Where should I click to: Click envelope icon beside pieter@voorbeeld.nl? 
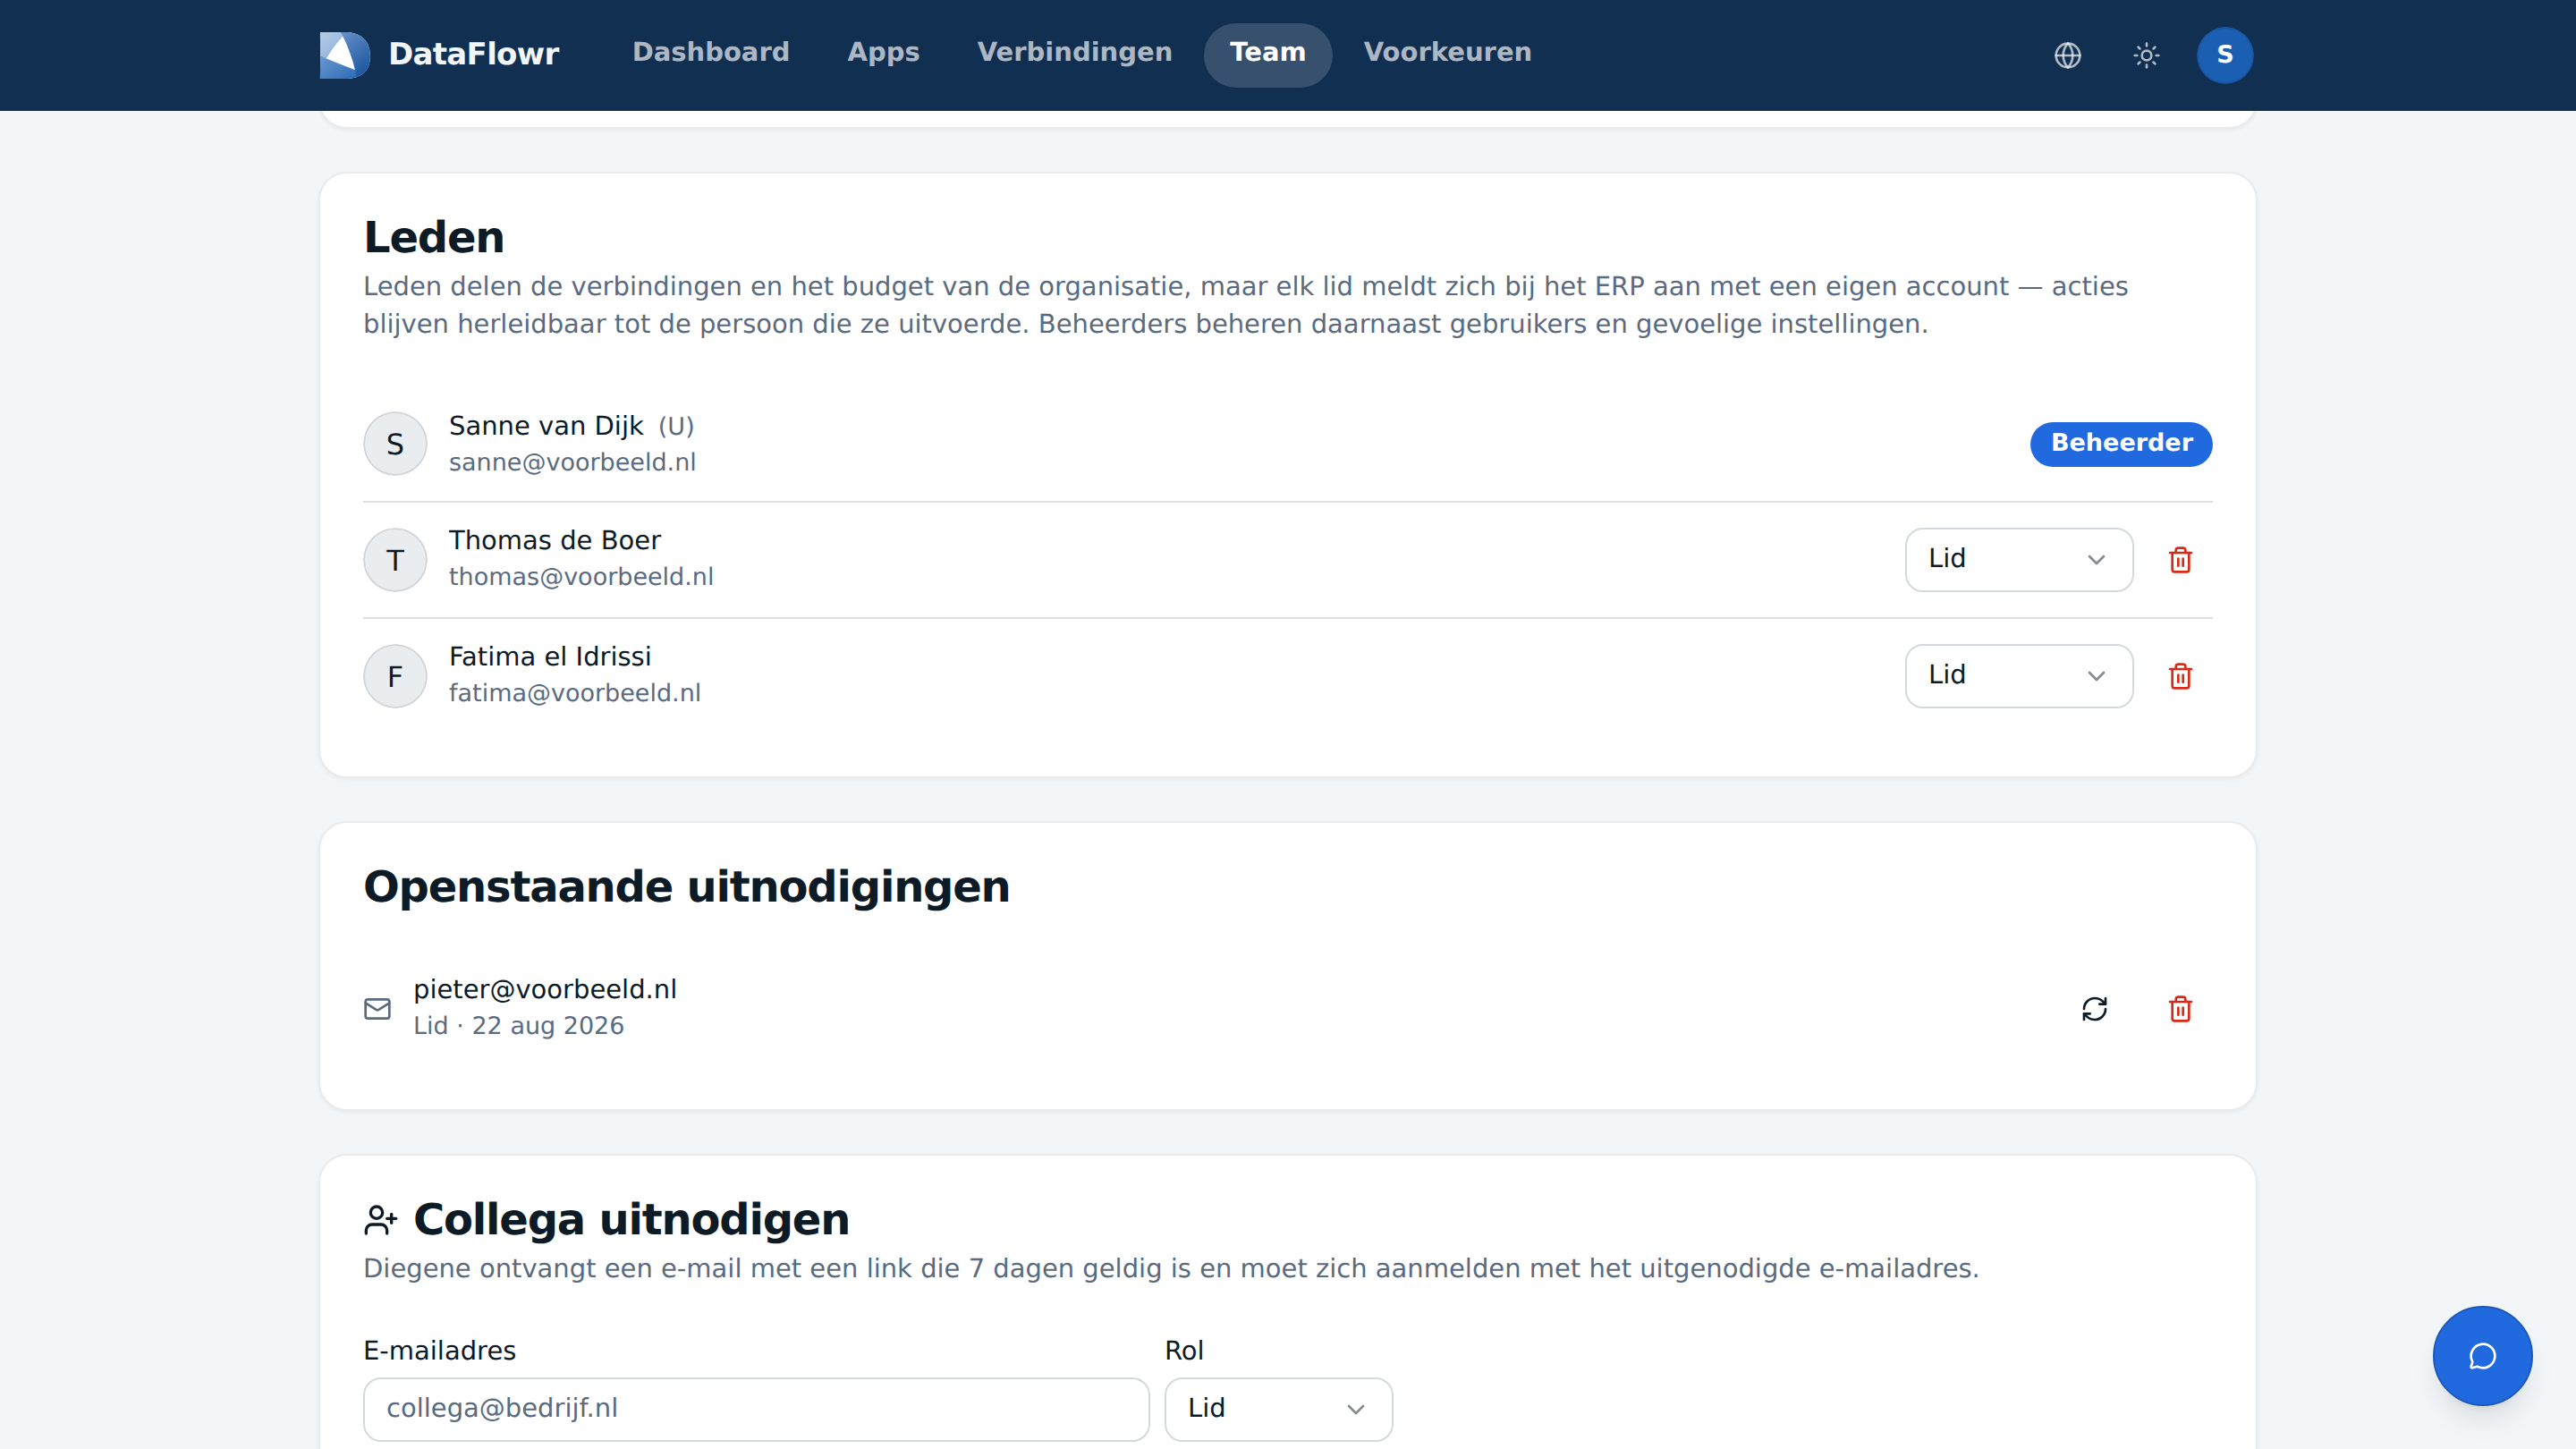click(377, 1009)
